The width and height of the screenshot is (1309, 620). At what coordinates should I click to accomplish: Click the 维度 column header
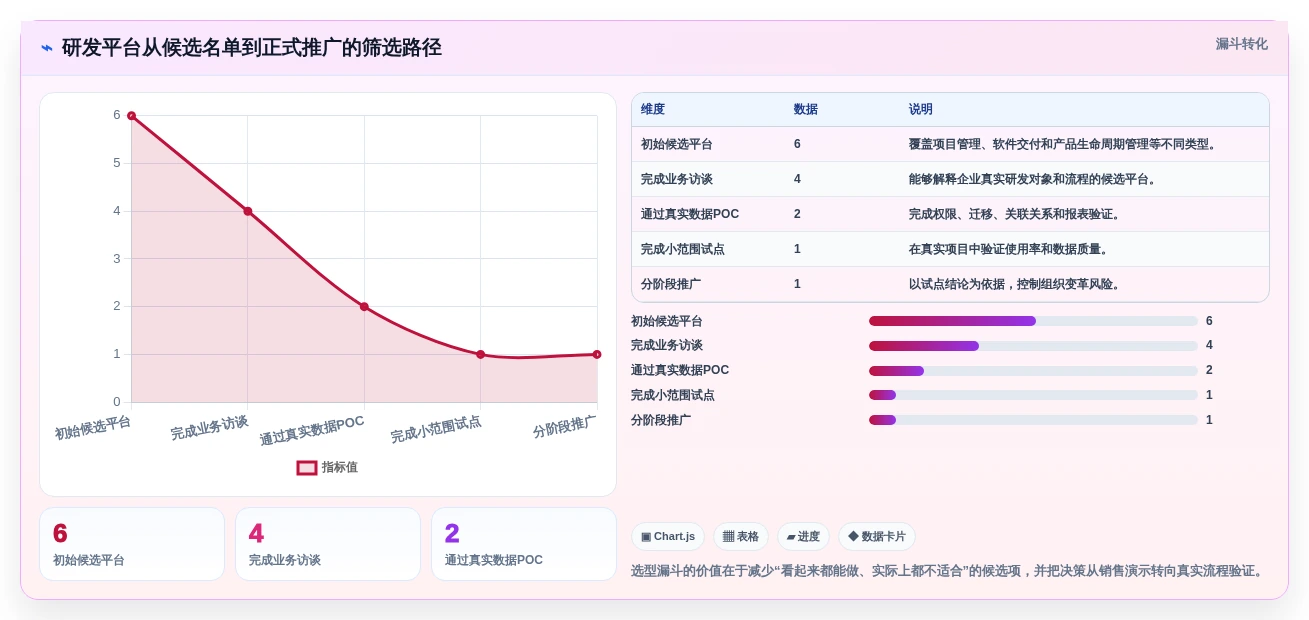653,109
